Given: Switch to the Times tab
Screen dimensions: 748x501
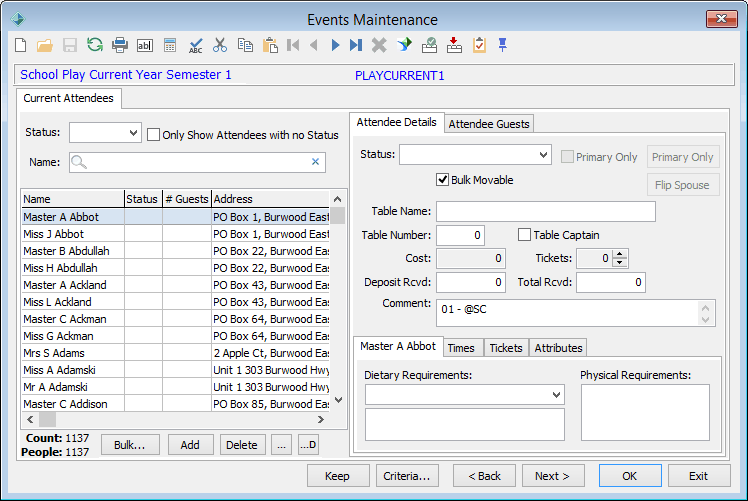Looking at the screenshot, I should click(461, 348).
